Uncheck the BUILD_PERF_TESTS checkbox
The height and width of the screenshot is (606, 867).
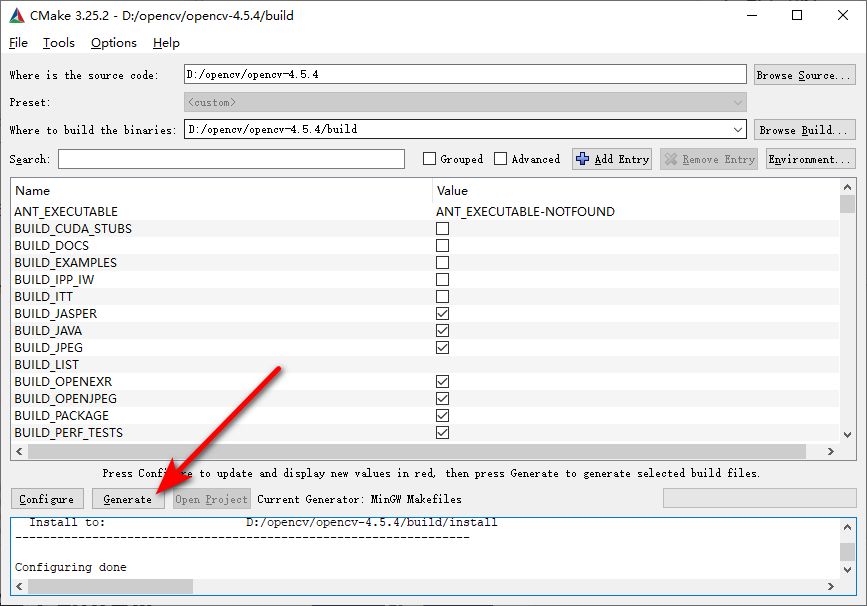pos(442,432)
